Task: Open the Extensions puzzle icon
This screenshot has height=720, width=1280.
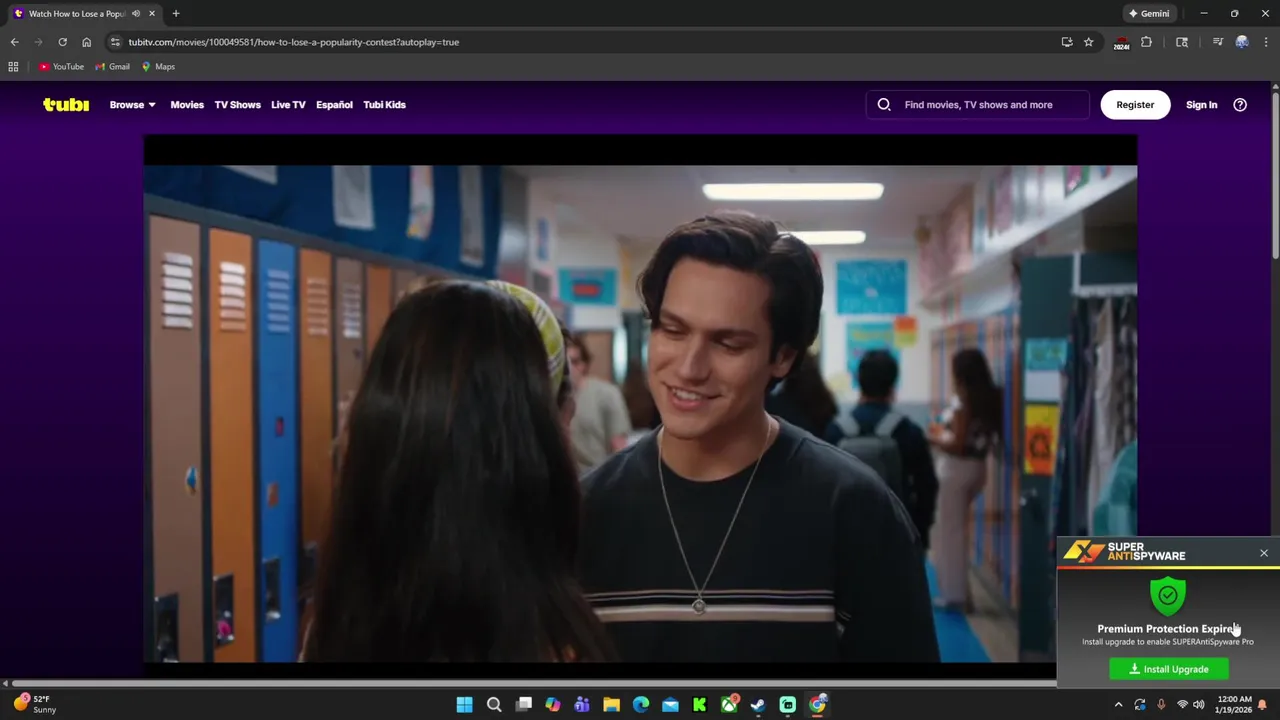Action: pyautogui.click(x=1147, y=42)
